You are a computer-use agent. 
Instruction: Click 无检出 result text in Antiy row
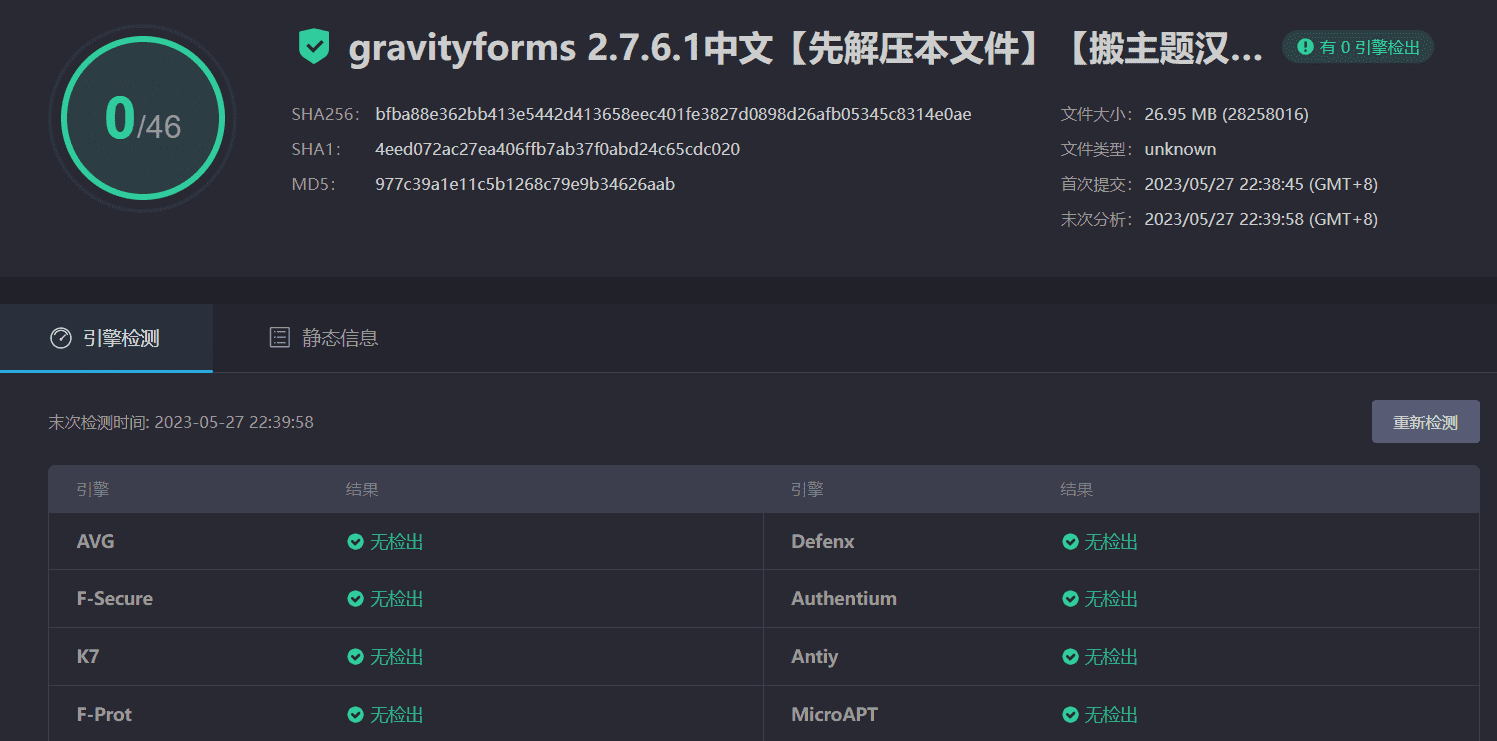[x=1112, y=657]
